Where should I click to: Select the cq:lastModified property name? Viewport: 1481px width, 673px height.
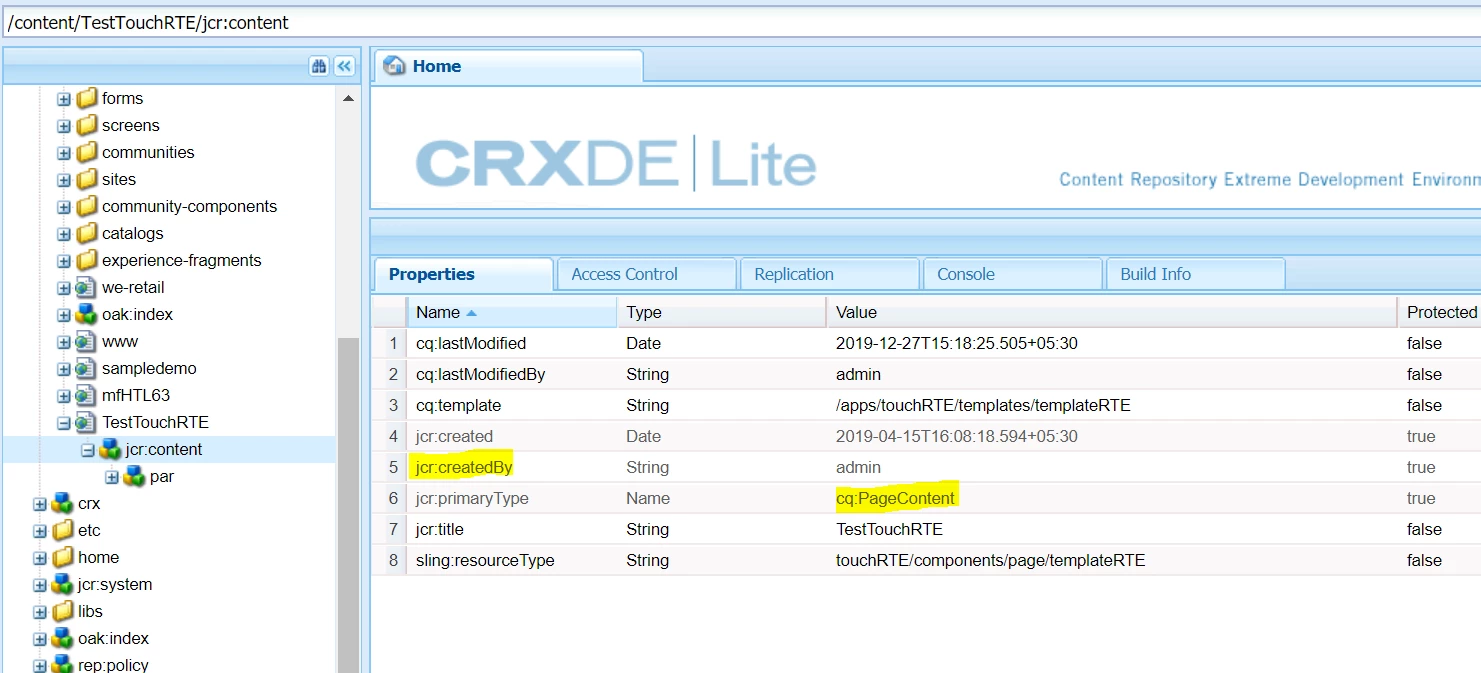(x=471, y=343)
